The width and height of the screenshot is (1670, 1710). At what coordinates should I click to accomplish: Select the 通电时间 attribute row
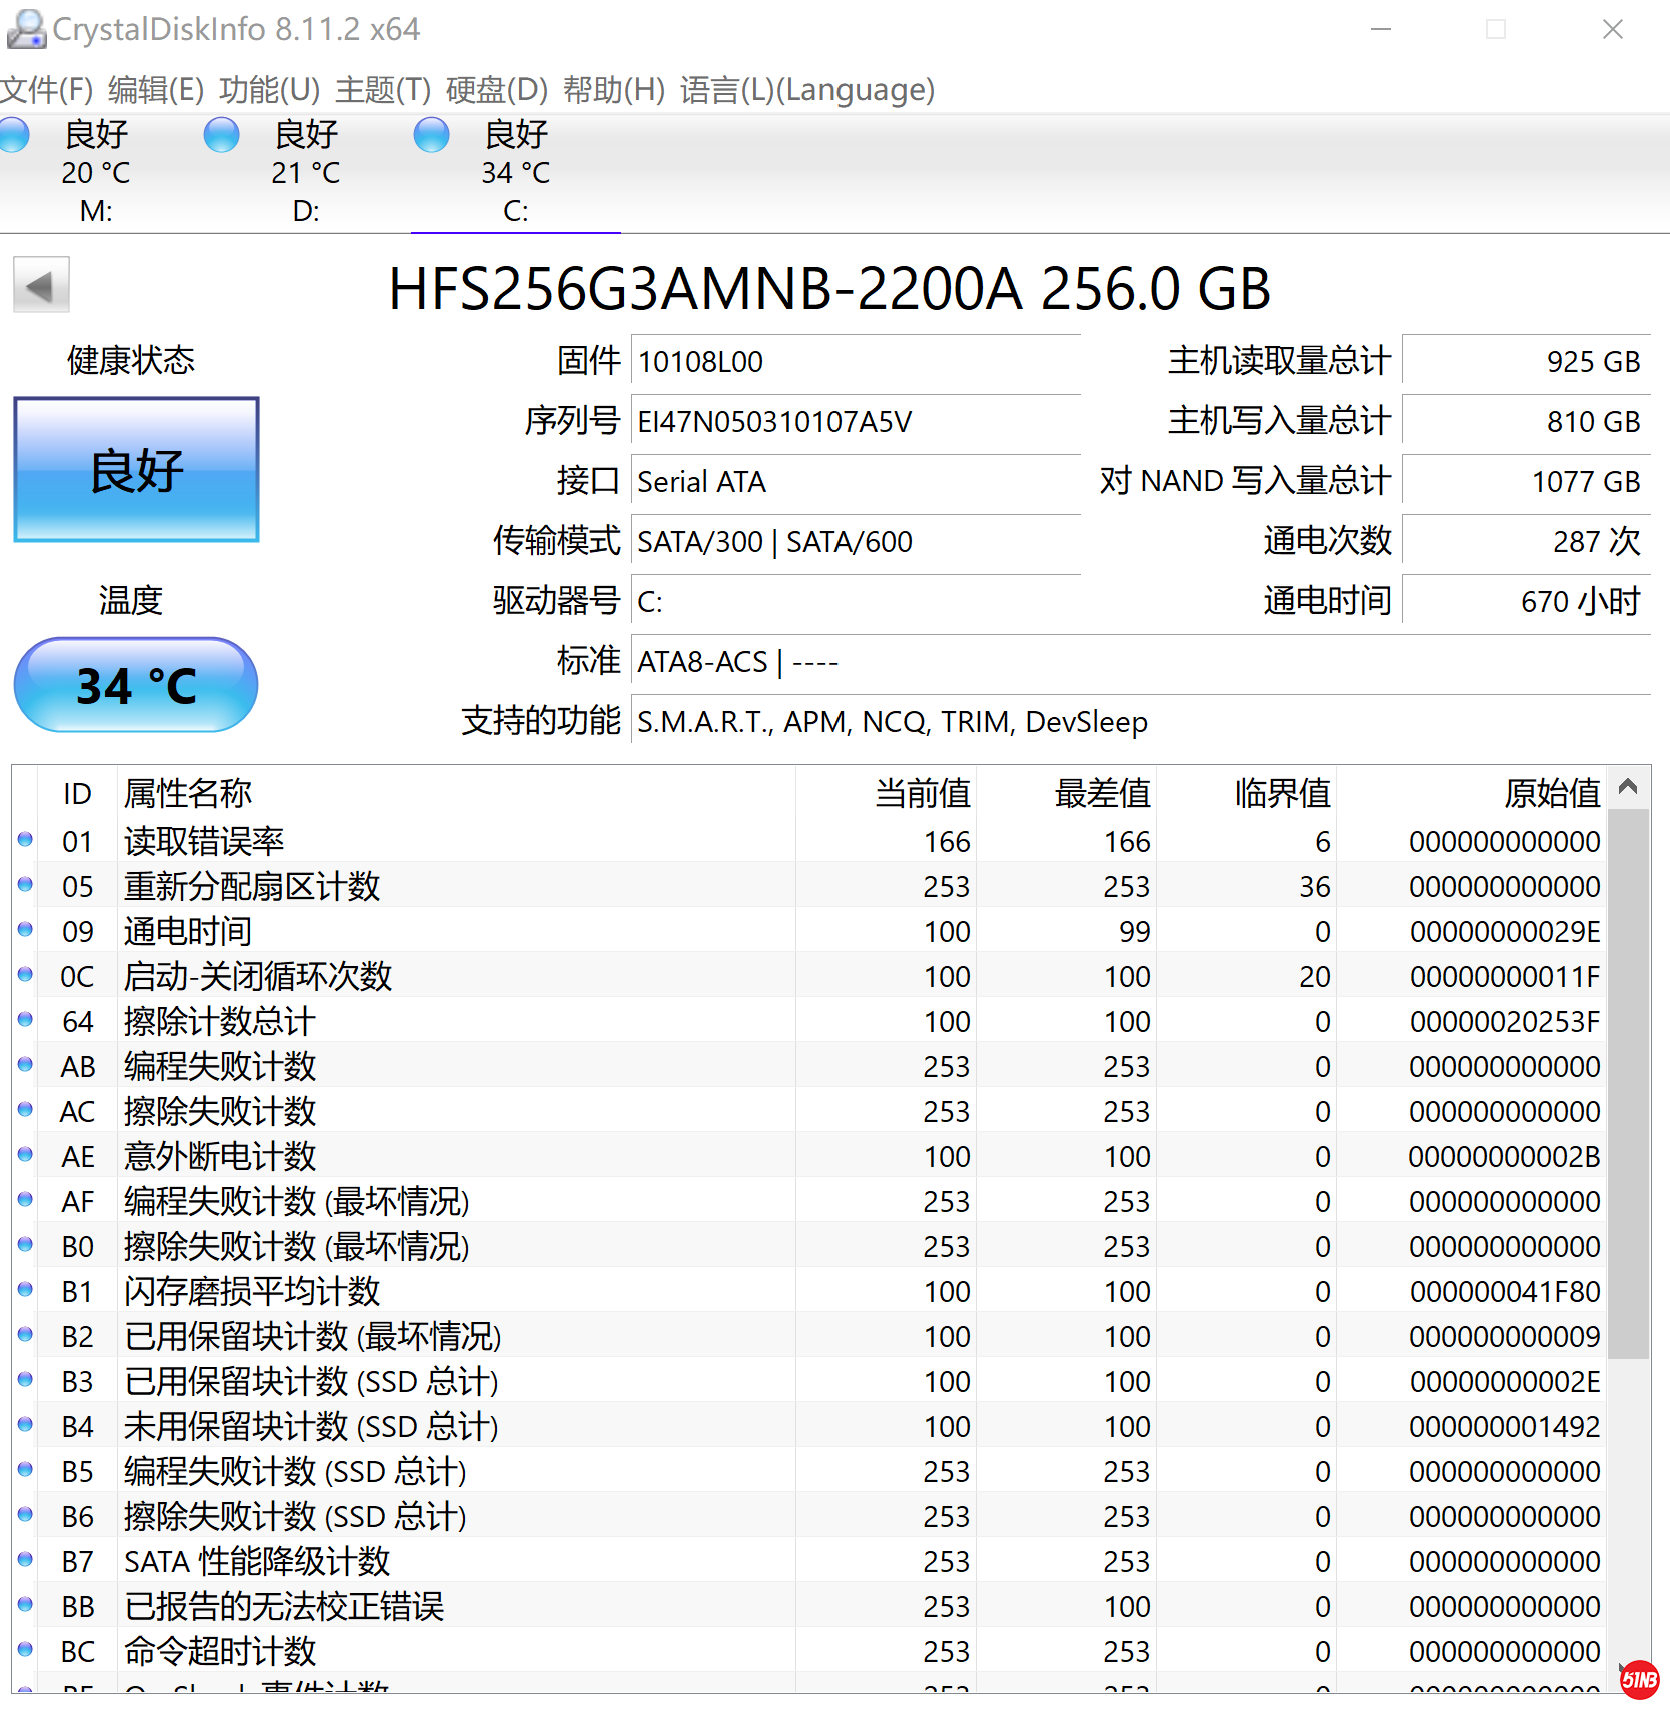[400, 931]
